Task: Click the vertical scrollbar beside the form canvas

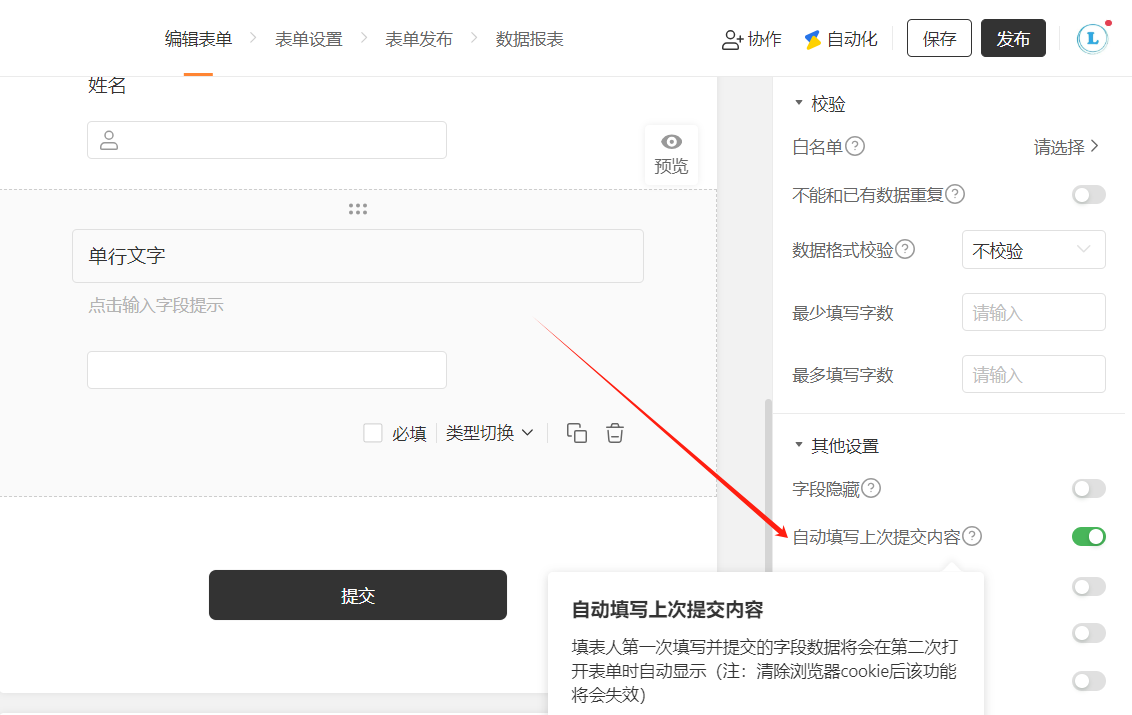Action: 768,484
